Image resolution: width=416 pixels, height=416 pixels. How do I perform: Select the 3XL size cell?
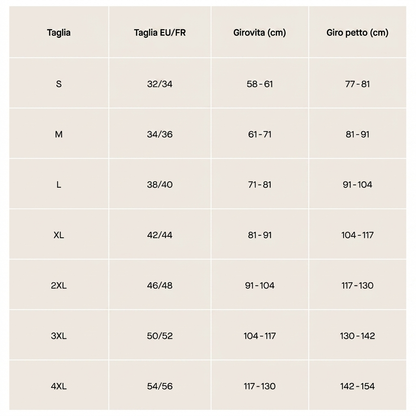click(x=59, y=336)
